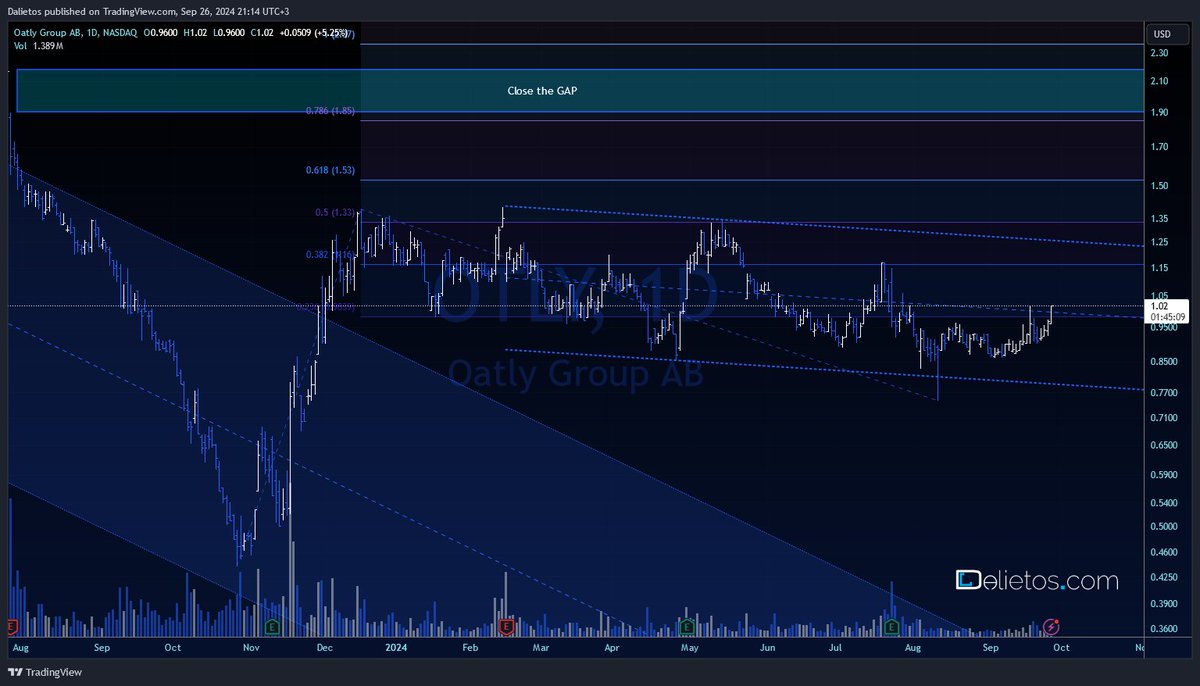Image resolution: width=1200 pixels, height=686 pixels.
Task: Click the Apr label on time axis
Action: 612,648
